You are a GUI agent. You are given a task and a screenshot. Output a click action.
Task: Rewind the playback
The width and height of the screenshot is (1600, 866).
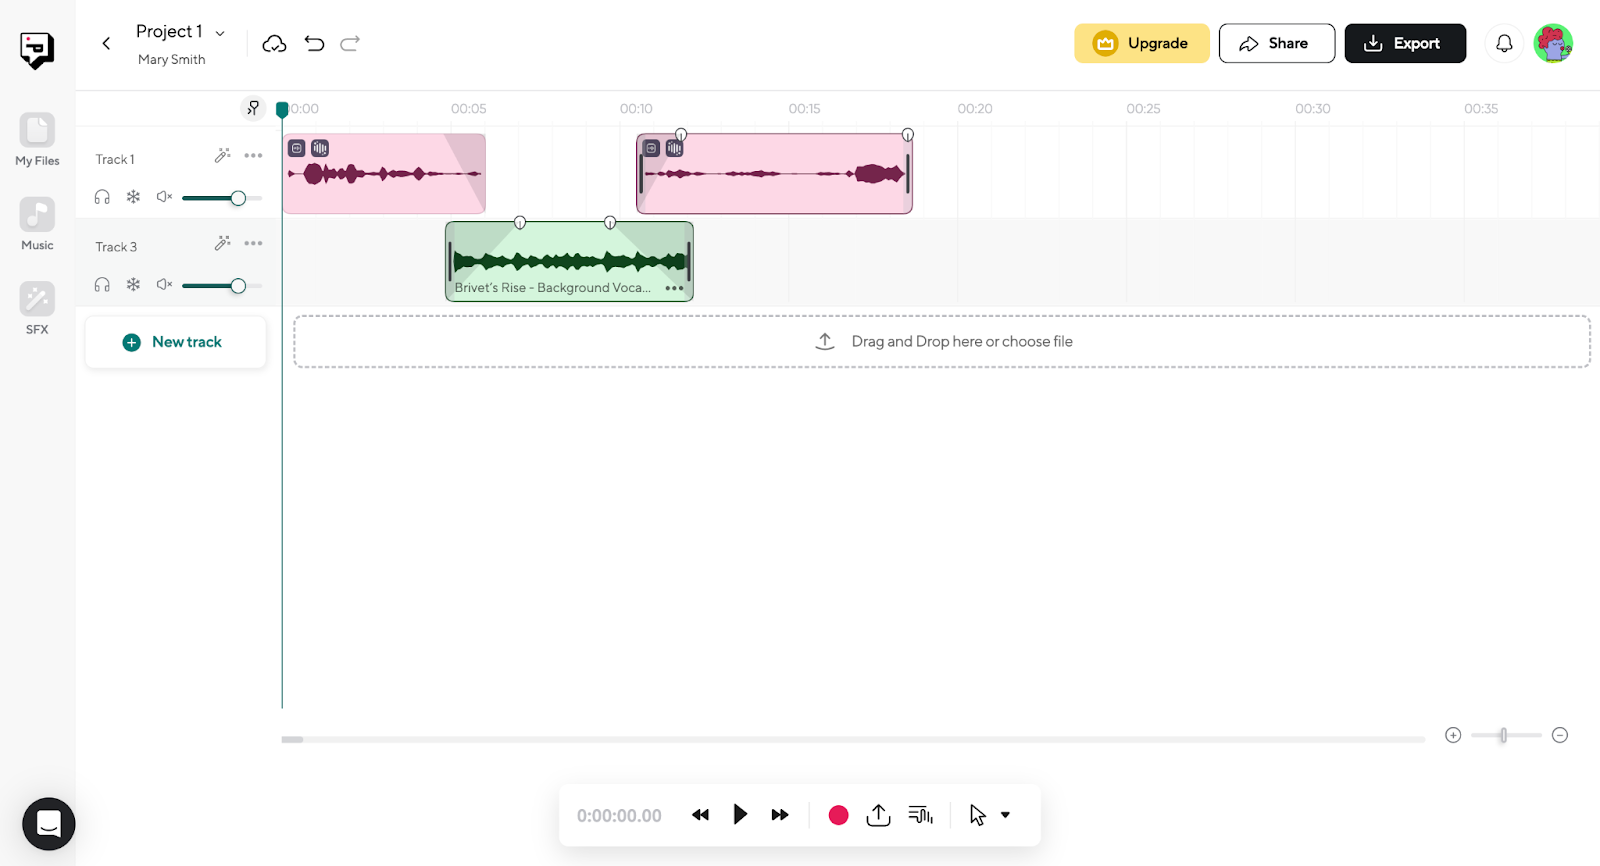coord(700,815)
